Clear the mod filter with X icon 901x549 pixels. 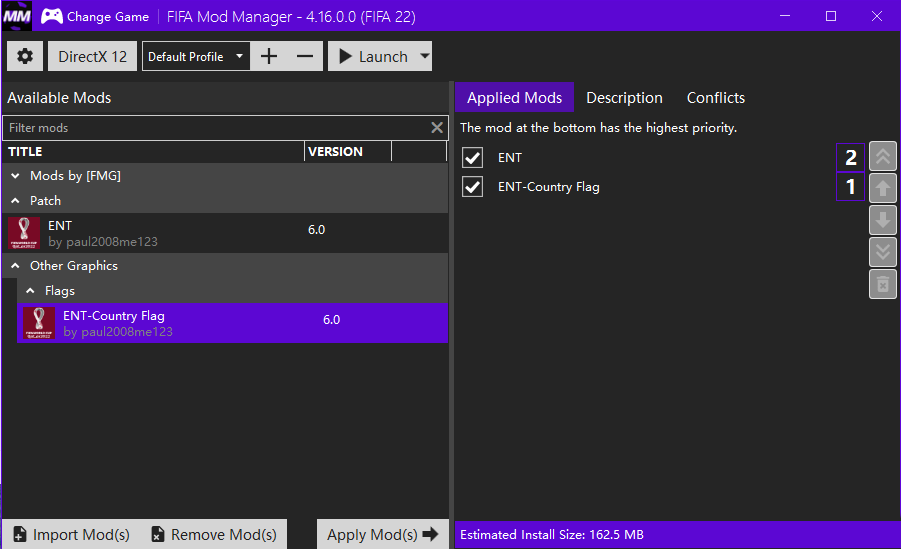click(437, 128)
